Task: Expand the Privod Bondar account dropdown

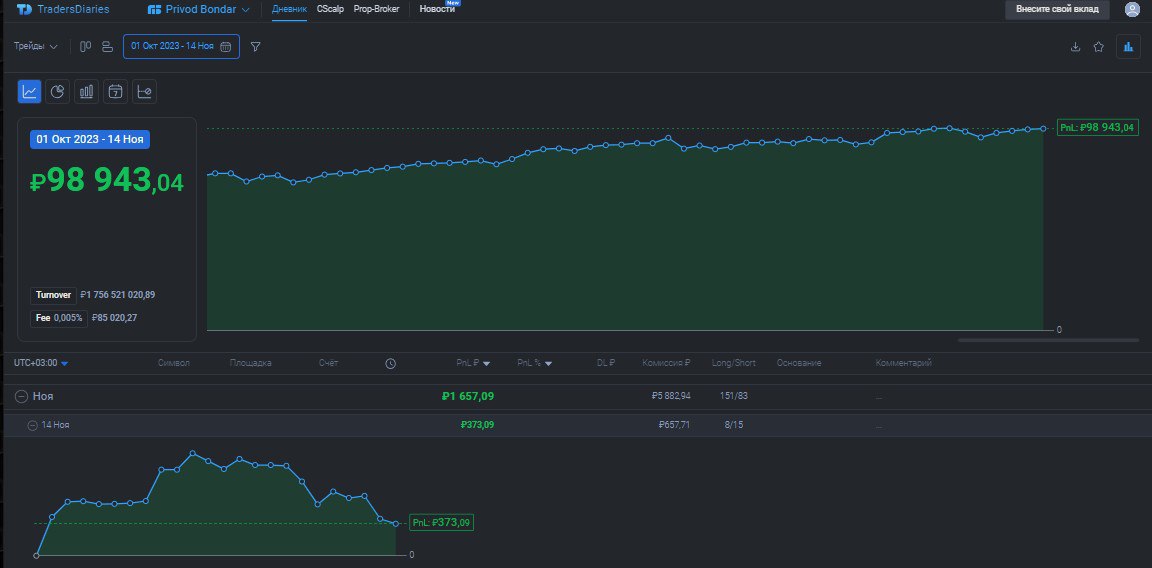Action: tap(198, 10)
